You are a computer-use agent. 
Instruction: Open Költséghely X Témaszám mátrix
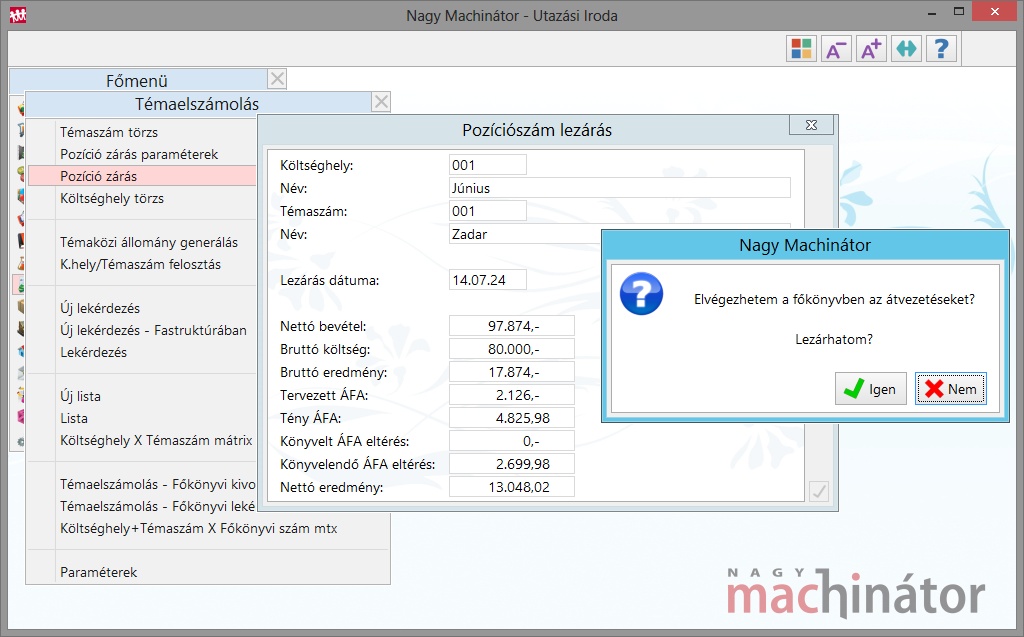tap(156, 440)
